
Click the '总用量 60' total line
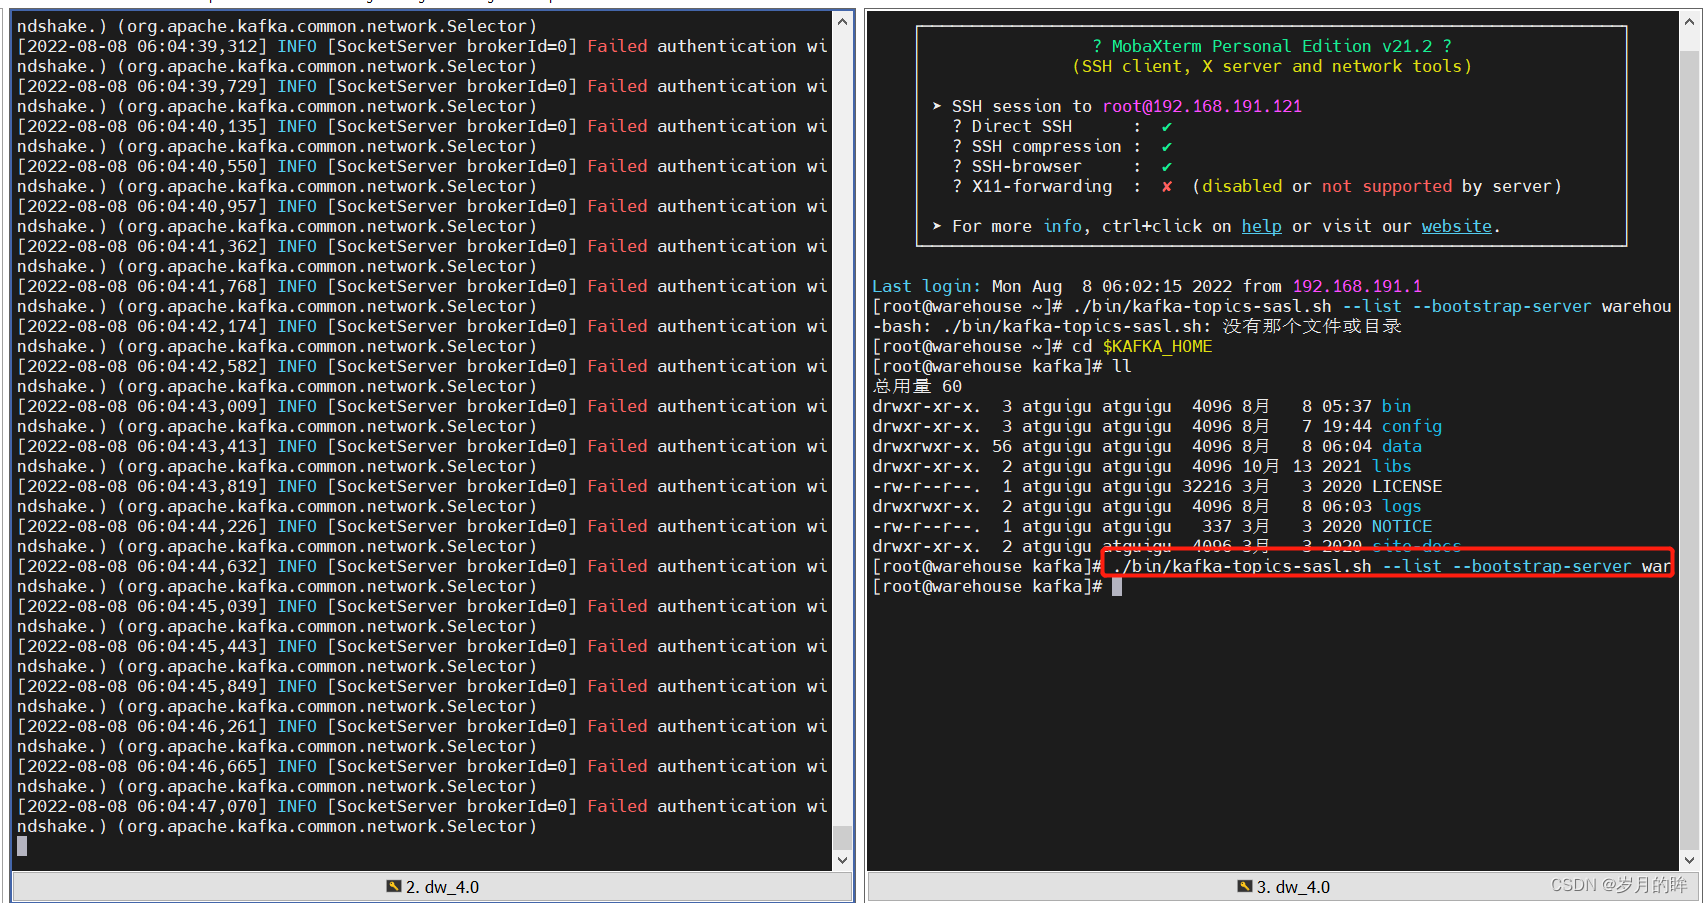[x=917, y=386]
